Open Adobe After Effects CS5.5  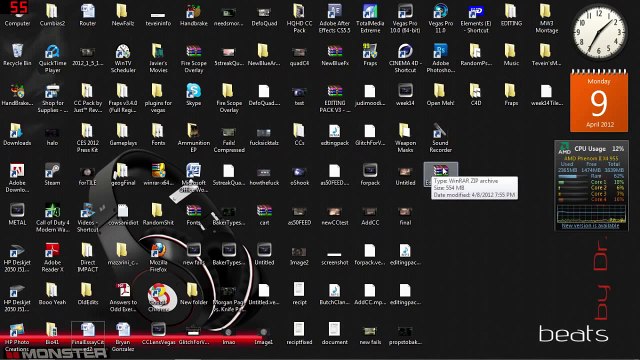(335, 18)
